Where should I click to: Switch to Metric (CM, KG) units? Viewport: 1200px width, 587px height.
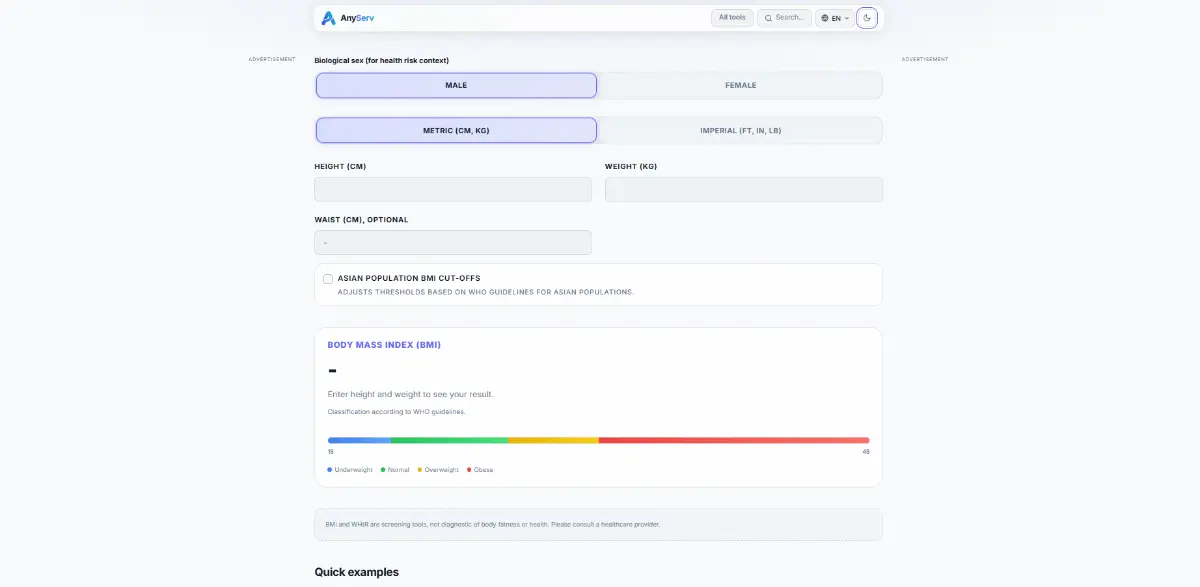point(456,131)
